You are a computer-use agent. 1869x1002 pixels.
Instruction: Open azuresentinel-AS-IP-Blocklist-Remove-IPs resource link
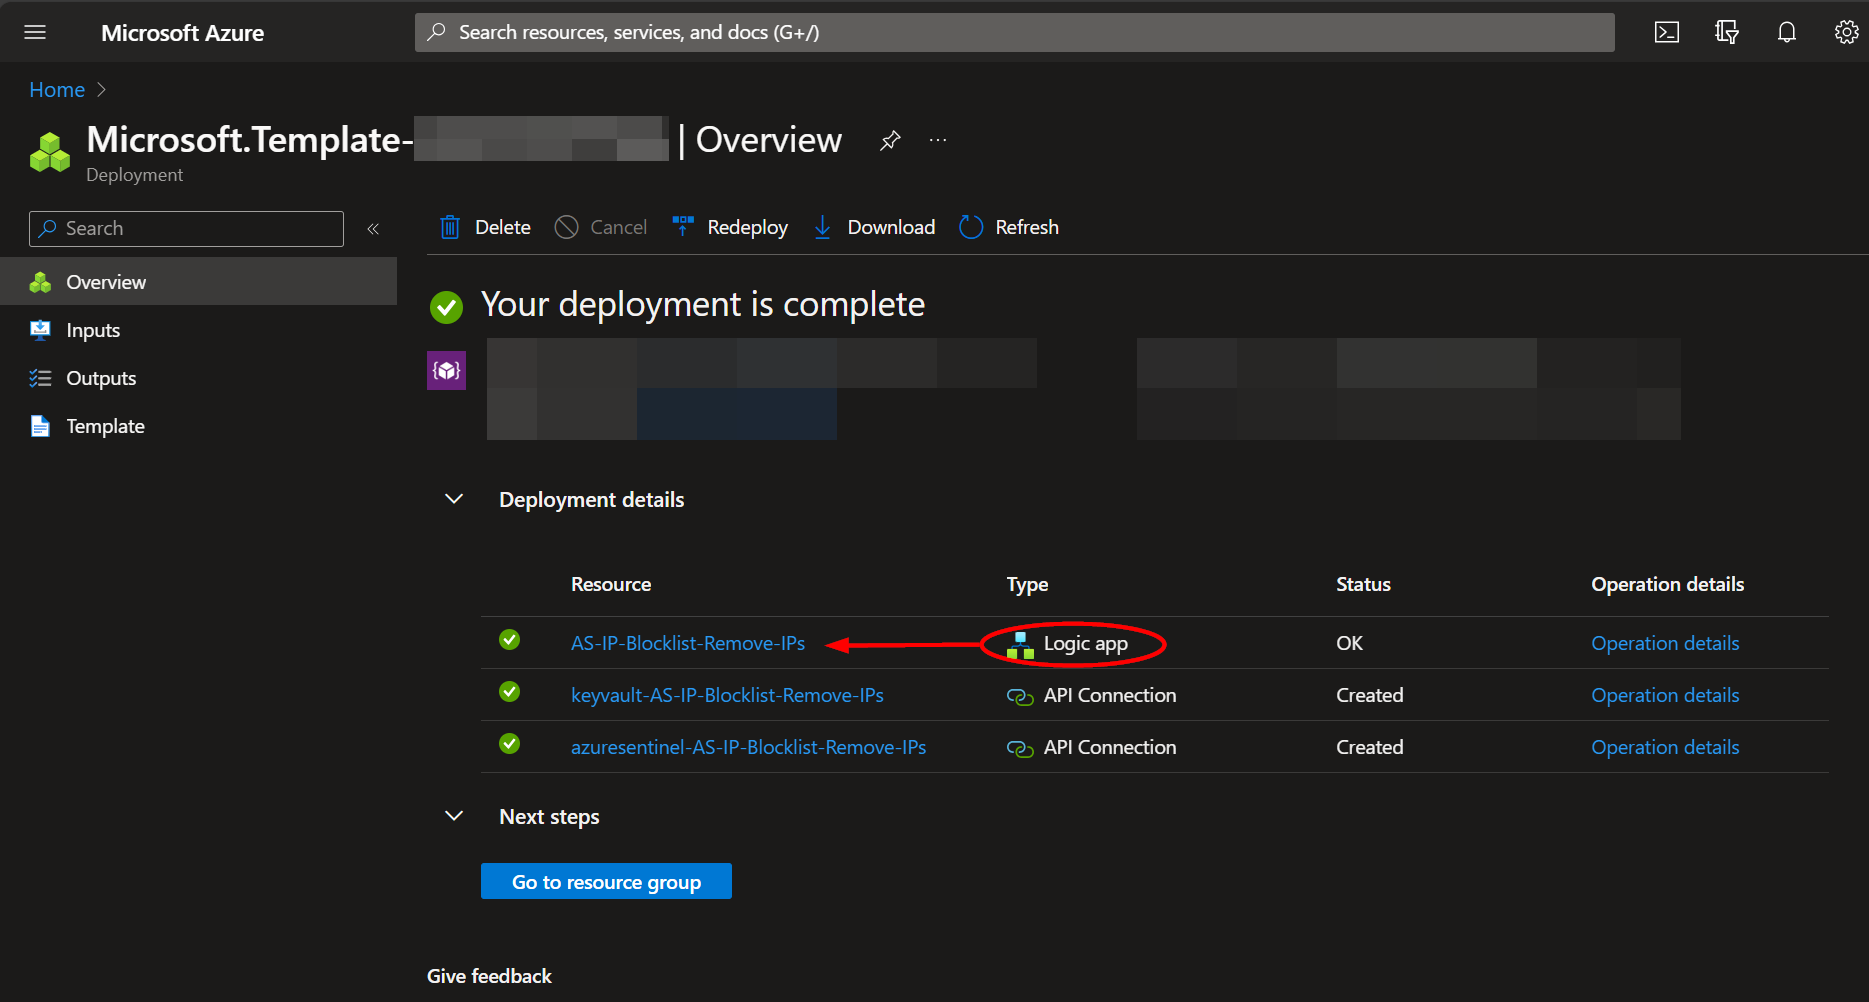tap(748, 747)
